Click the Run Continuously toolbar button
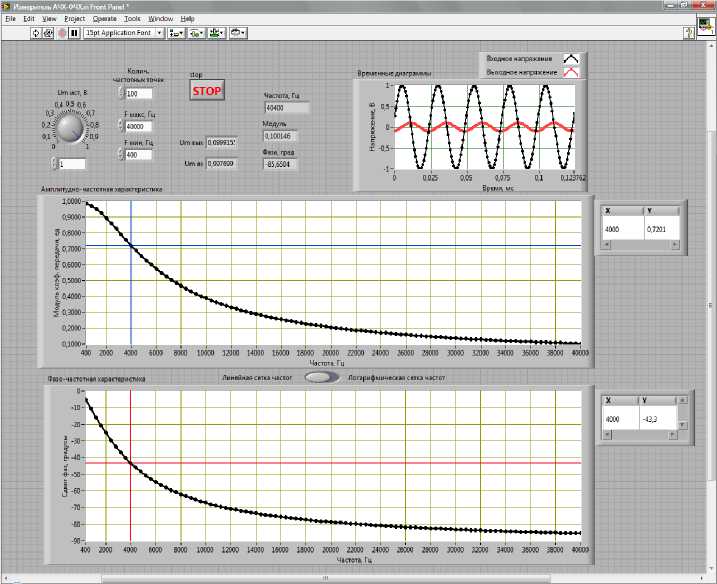 pos(48,33)
